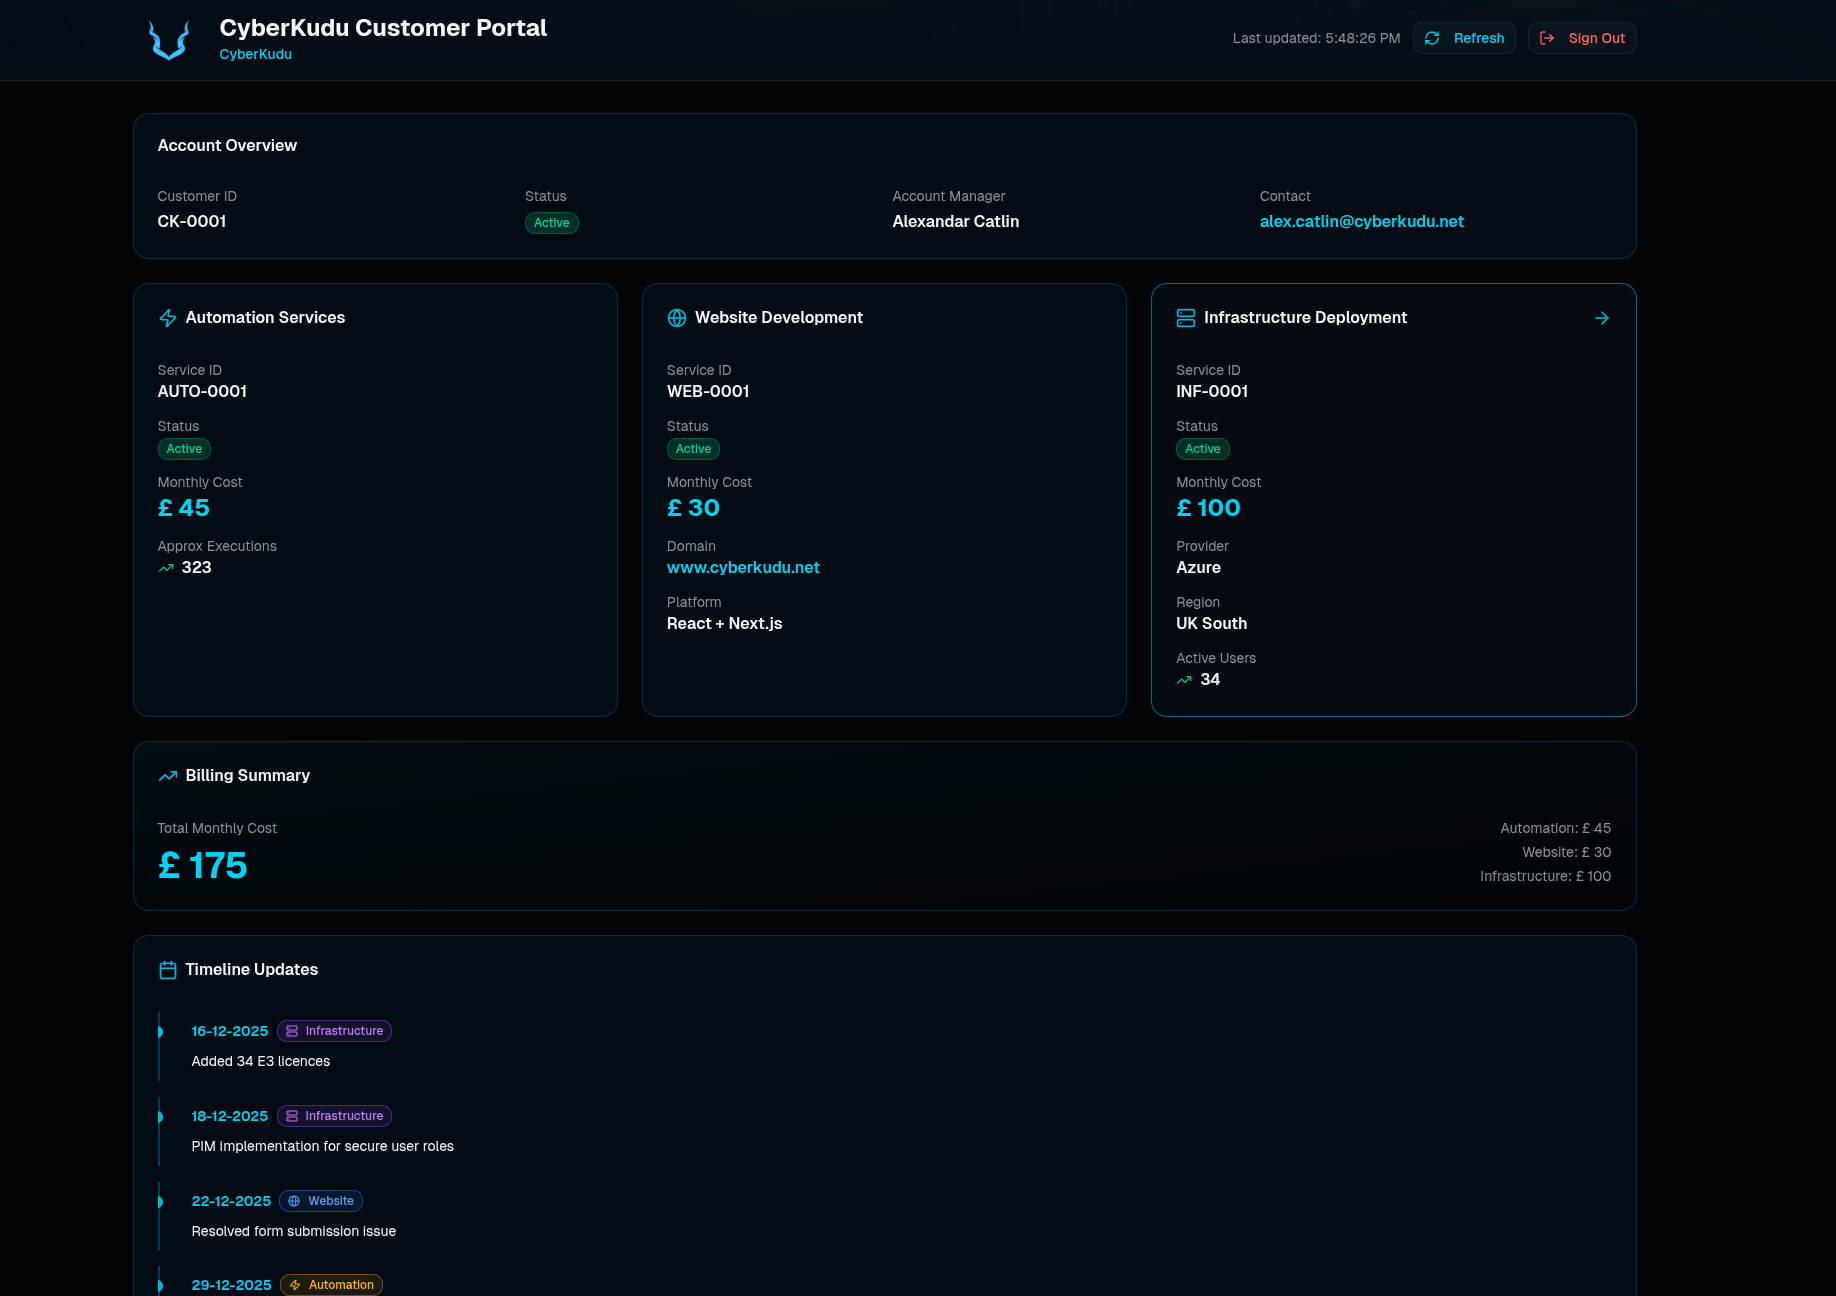Click the trend arrow beside Active Users 34
The width and height of the screenshot is (1836, 1296).
(1183, 679)
